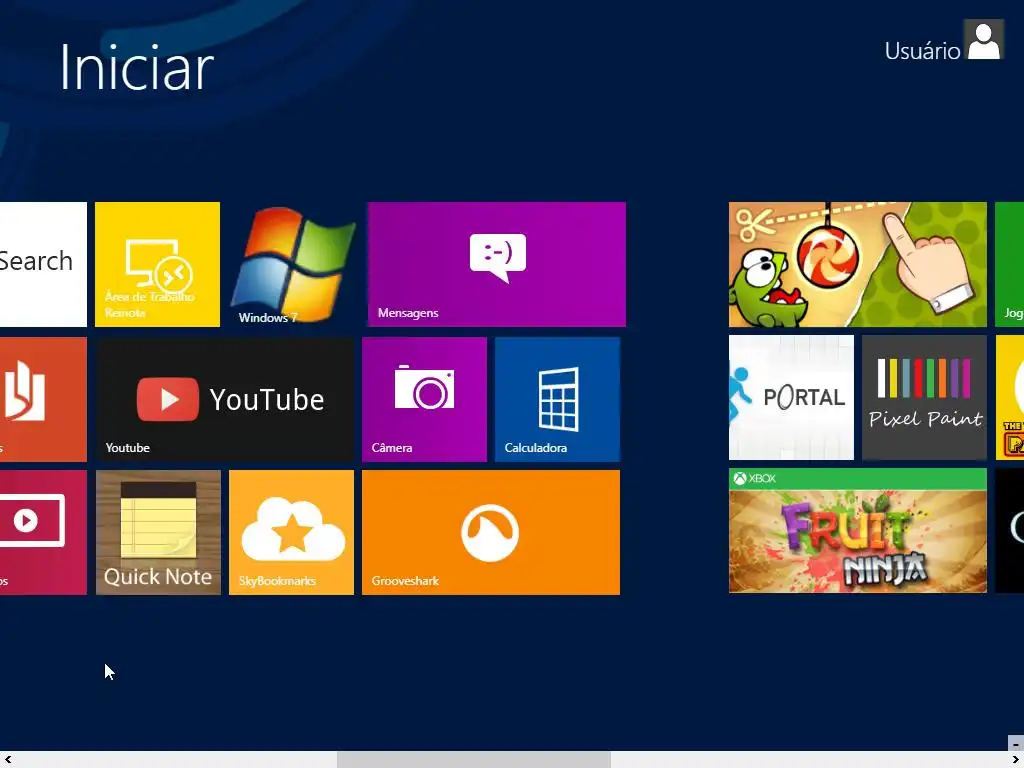Launch Área de Trabalho Remota tile
The image size is (1024, 768).
157,264
